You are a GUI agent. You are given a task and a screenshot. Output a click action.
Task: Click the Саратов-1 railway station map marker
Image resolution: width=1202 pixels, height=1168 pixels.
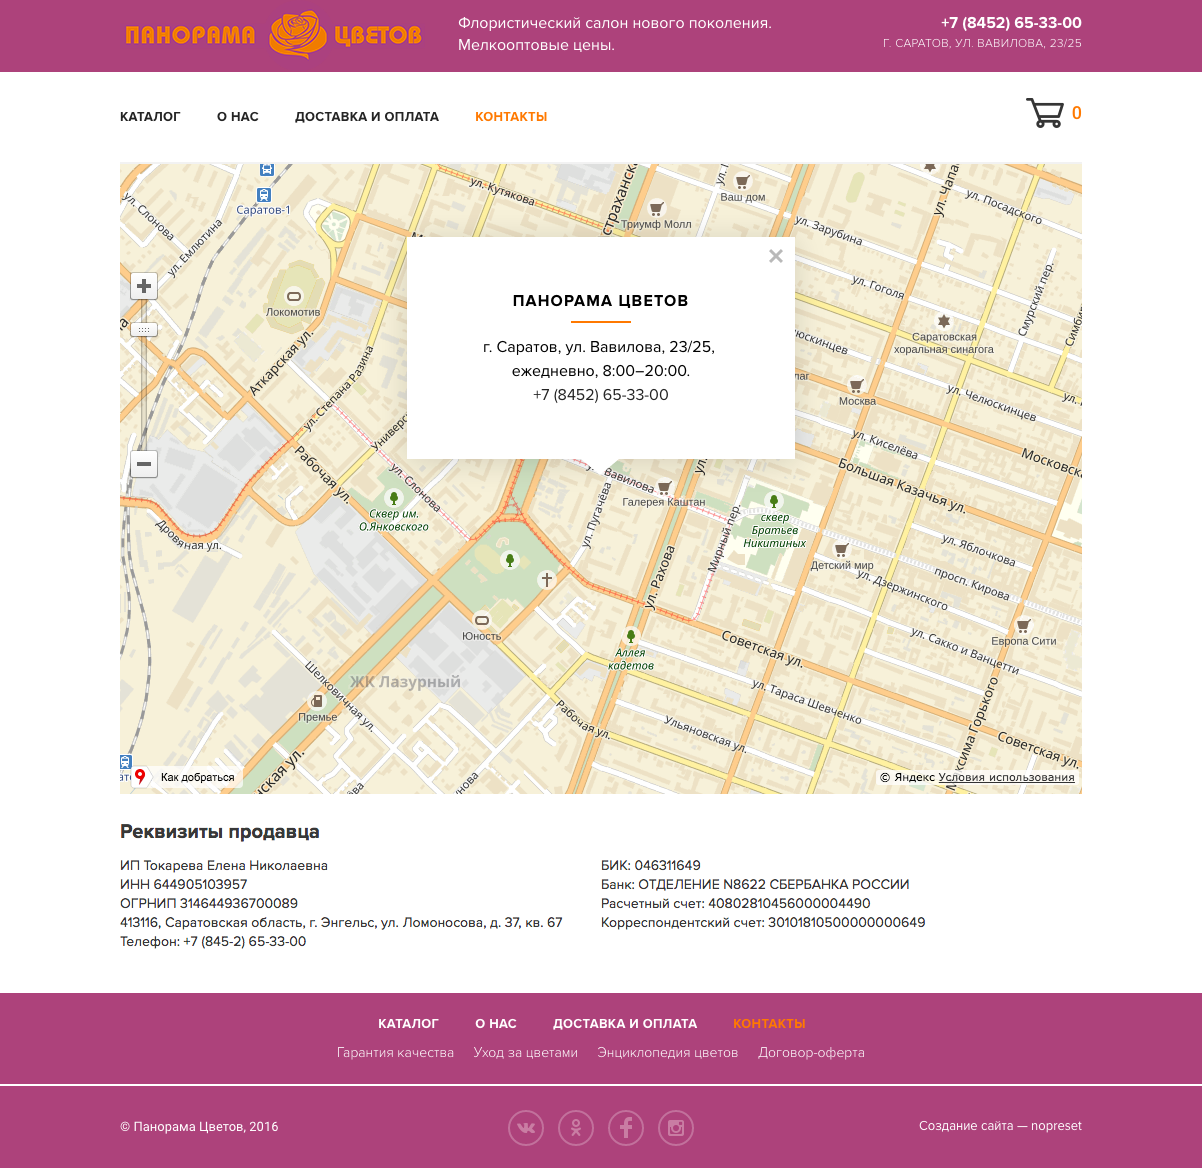264,195
